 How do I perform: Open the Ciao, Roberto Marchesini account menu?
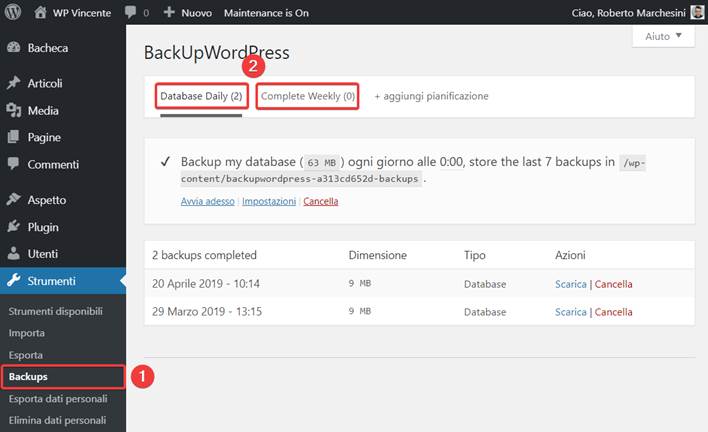(629, 13)
